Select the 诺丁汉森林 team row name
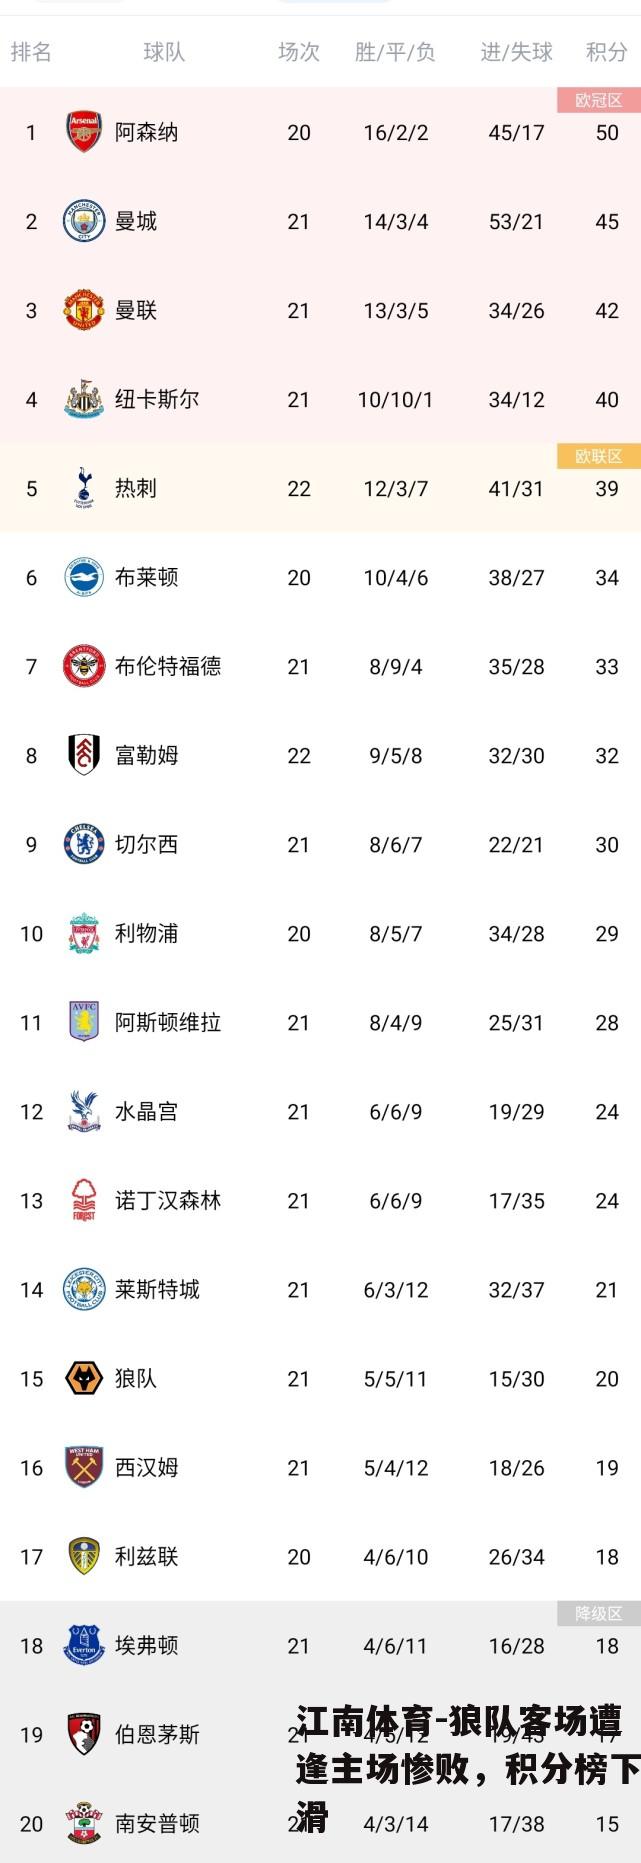641x1863 pixels. point(168,1200)
